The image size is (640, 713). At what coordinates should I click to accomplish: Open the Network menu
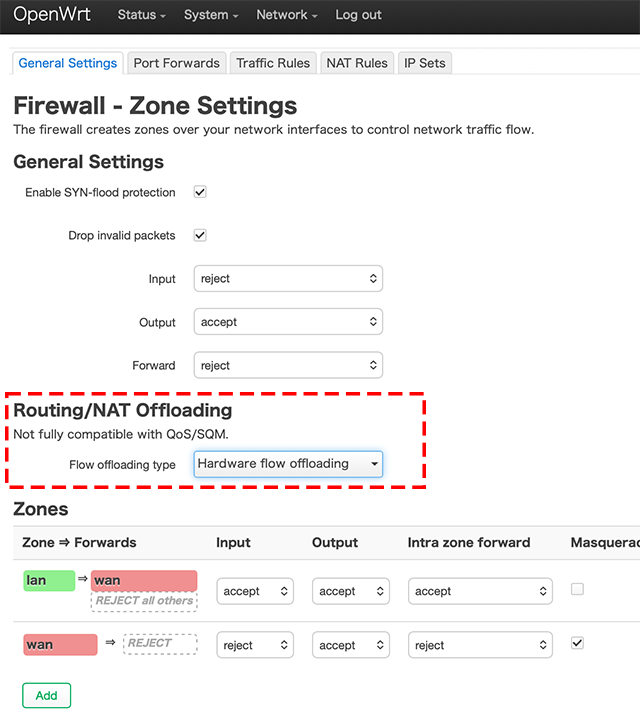pyautogui.click(x=286, y=15)
